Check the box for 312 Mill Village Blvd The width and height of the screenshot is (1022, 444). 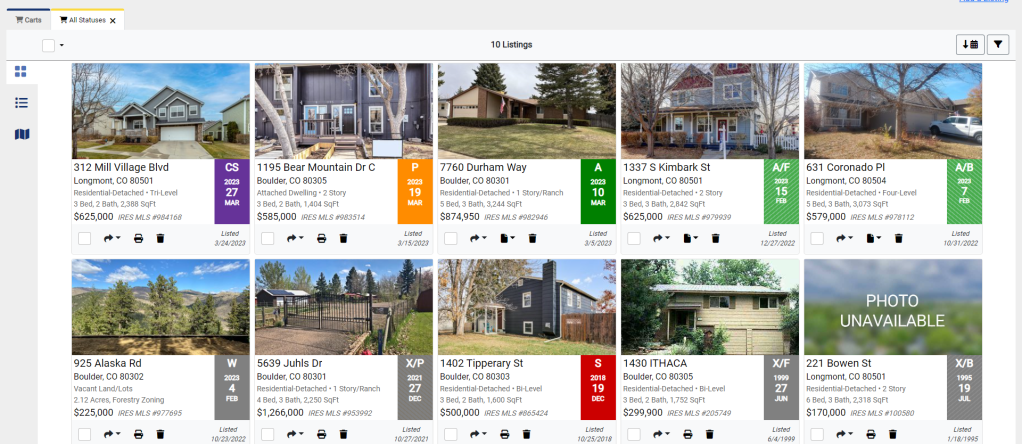[84, 238]
